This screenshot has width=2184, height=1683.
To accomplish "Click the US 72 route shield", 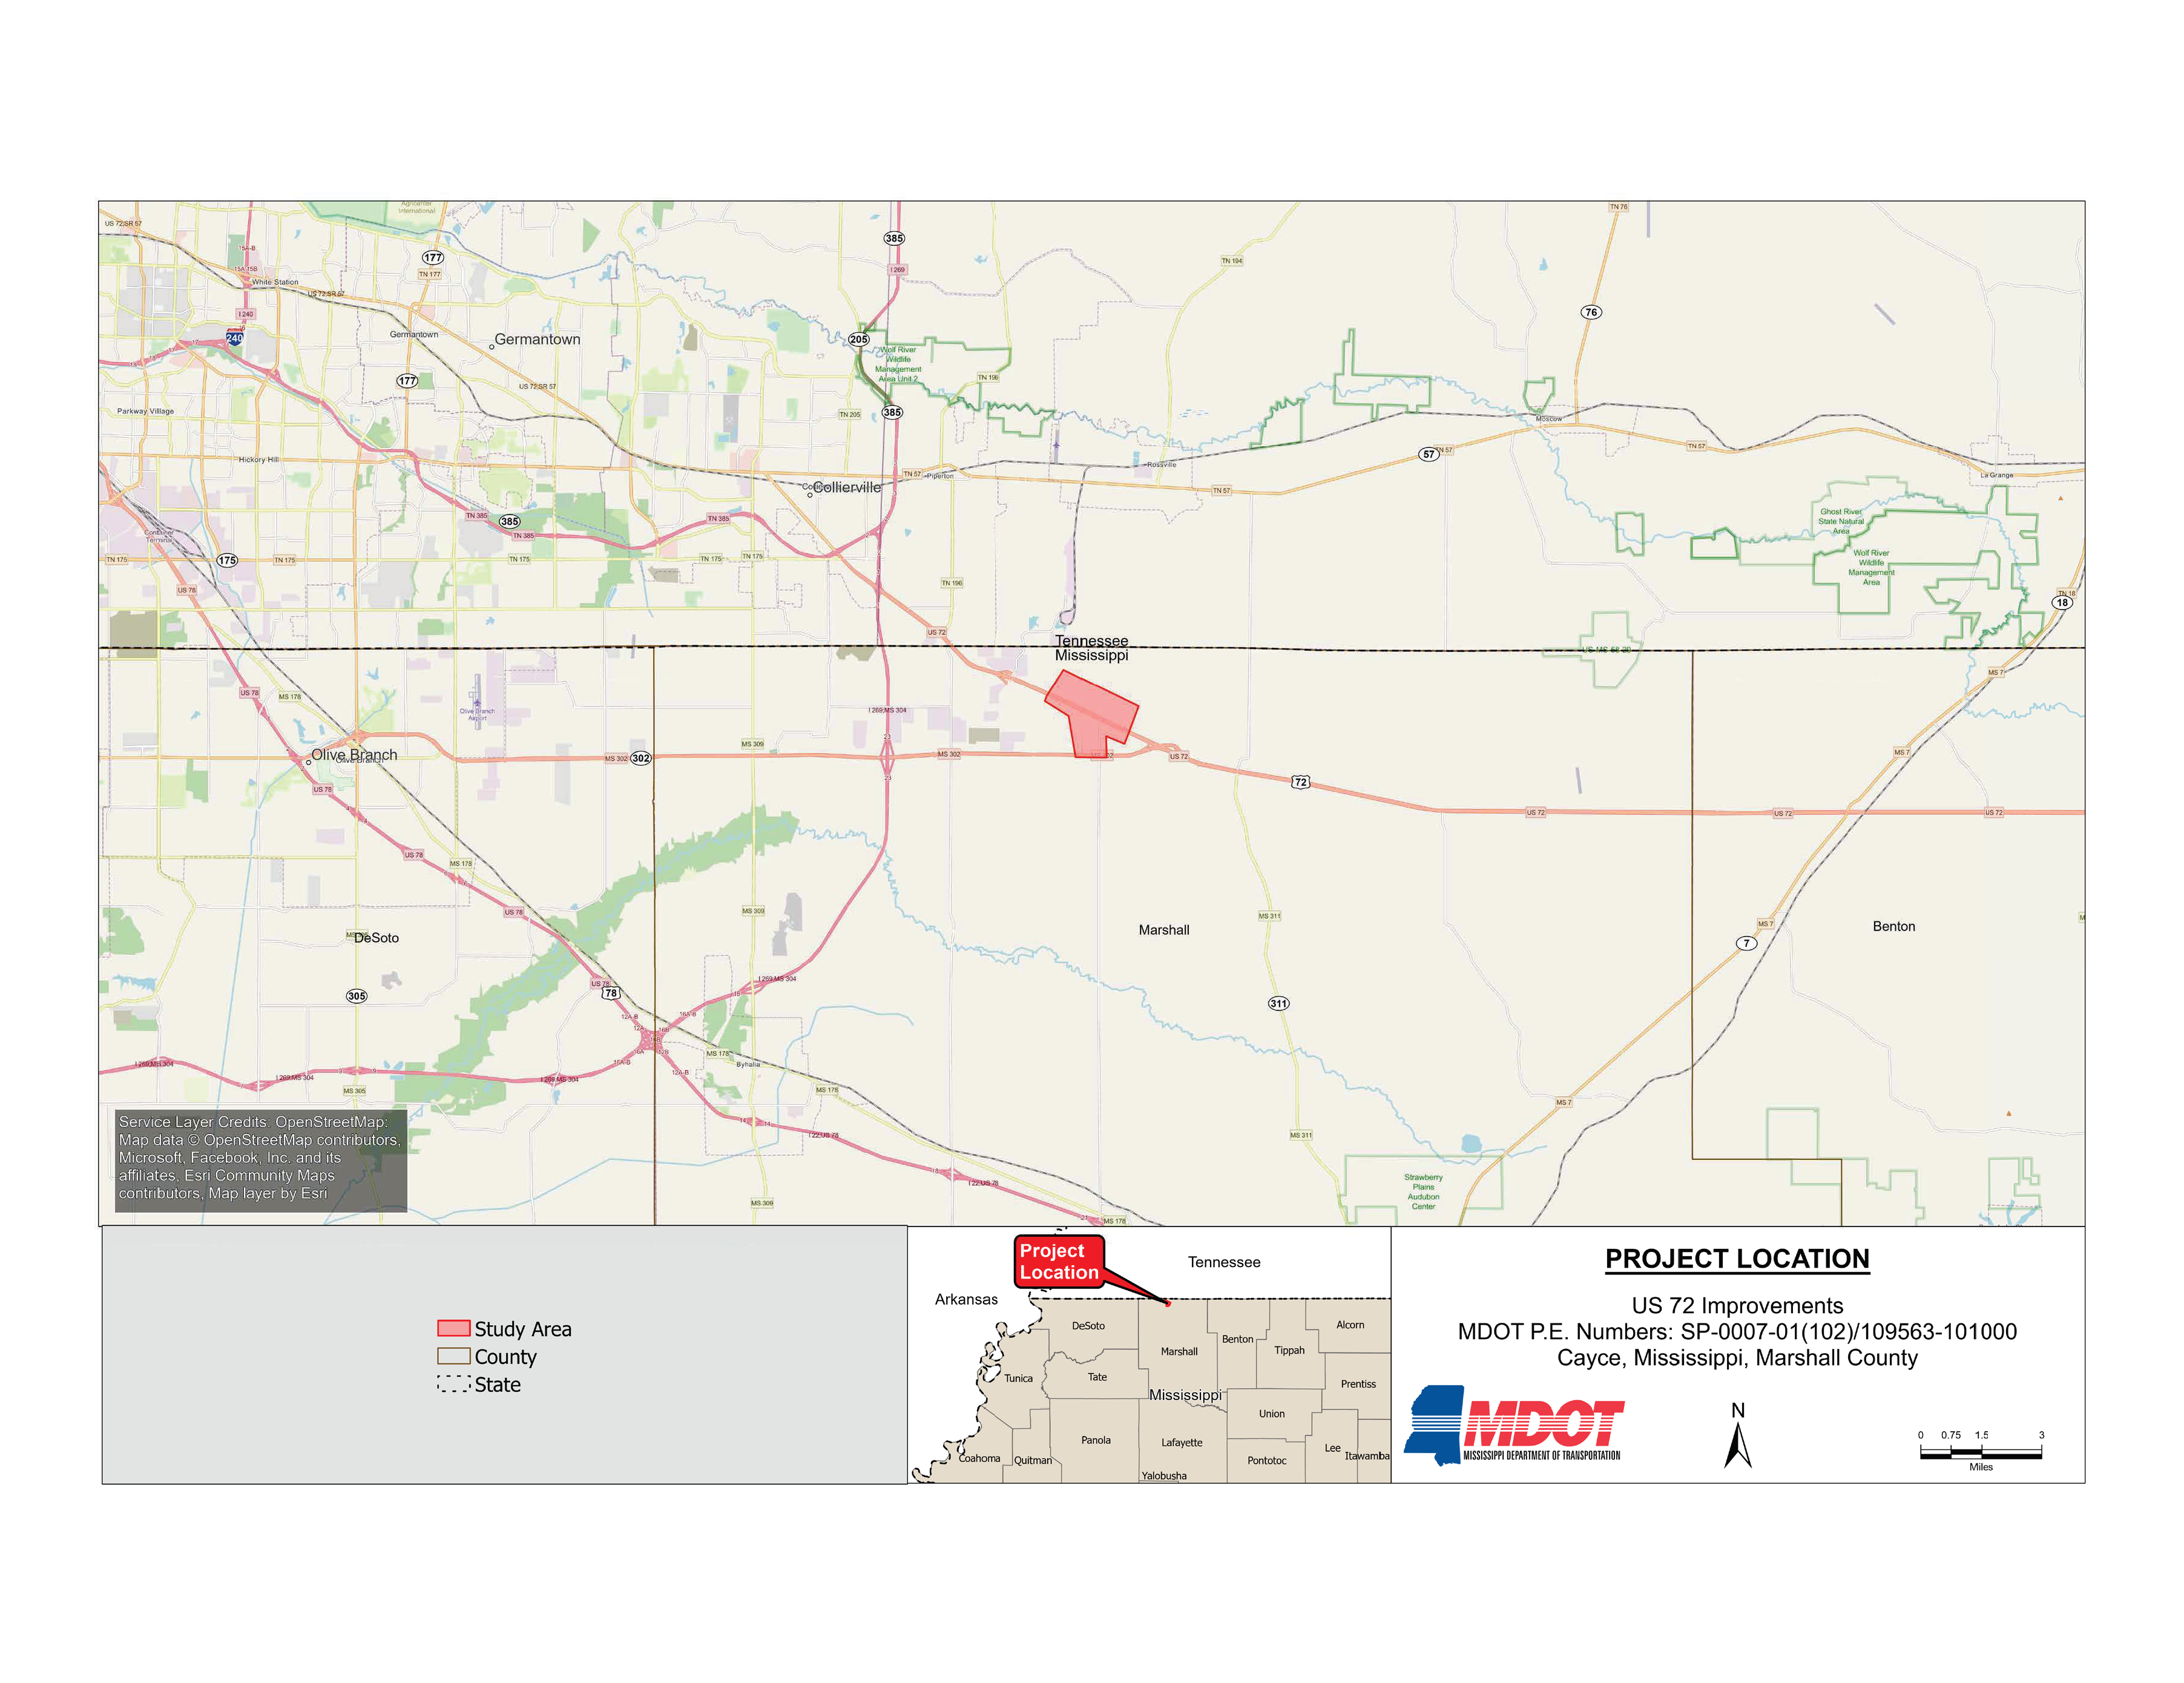I will (1300, 782).
